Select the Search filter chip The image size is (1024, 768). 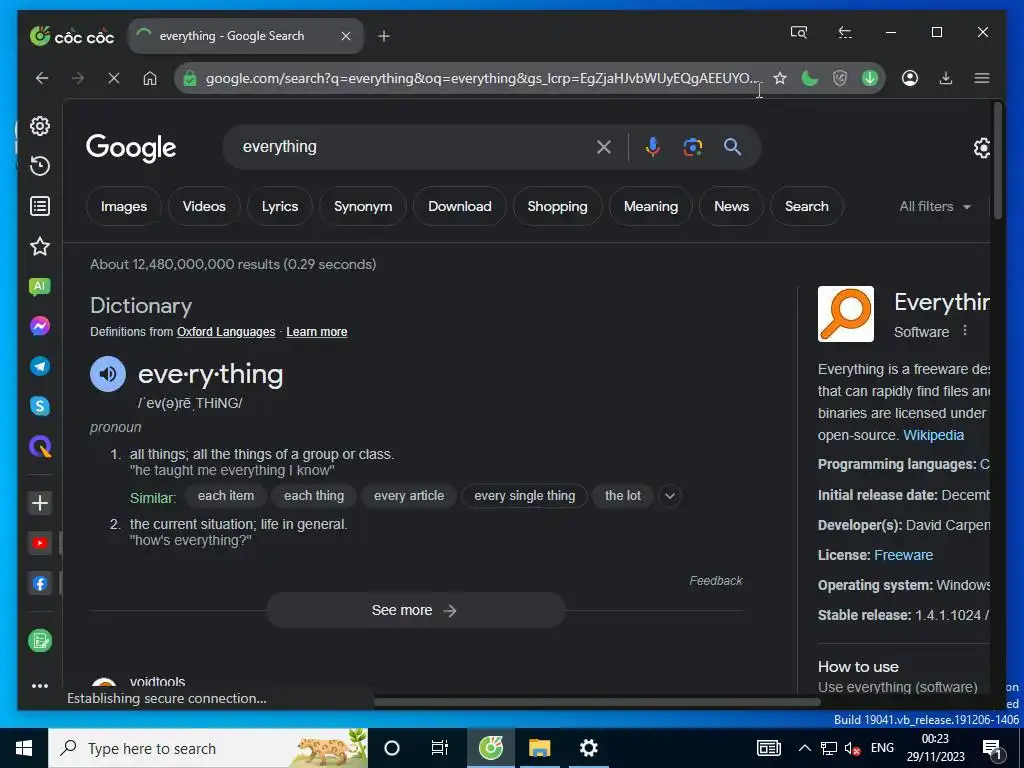click(807, 206)
